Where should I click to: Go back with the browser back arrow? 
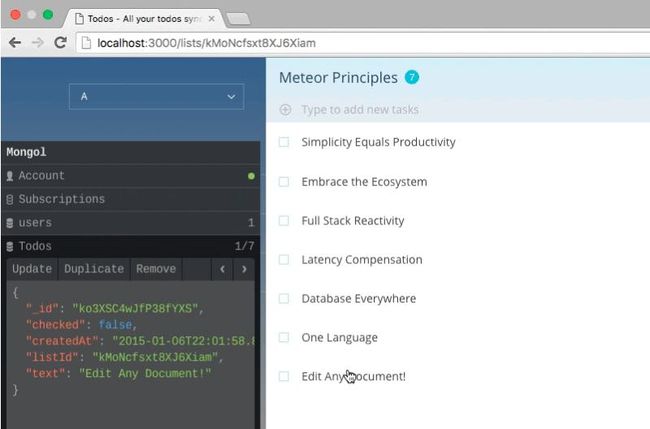point(15,42)
